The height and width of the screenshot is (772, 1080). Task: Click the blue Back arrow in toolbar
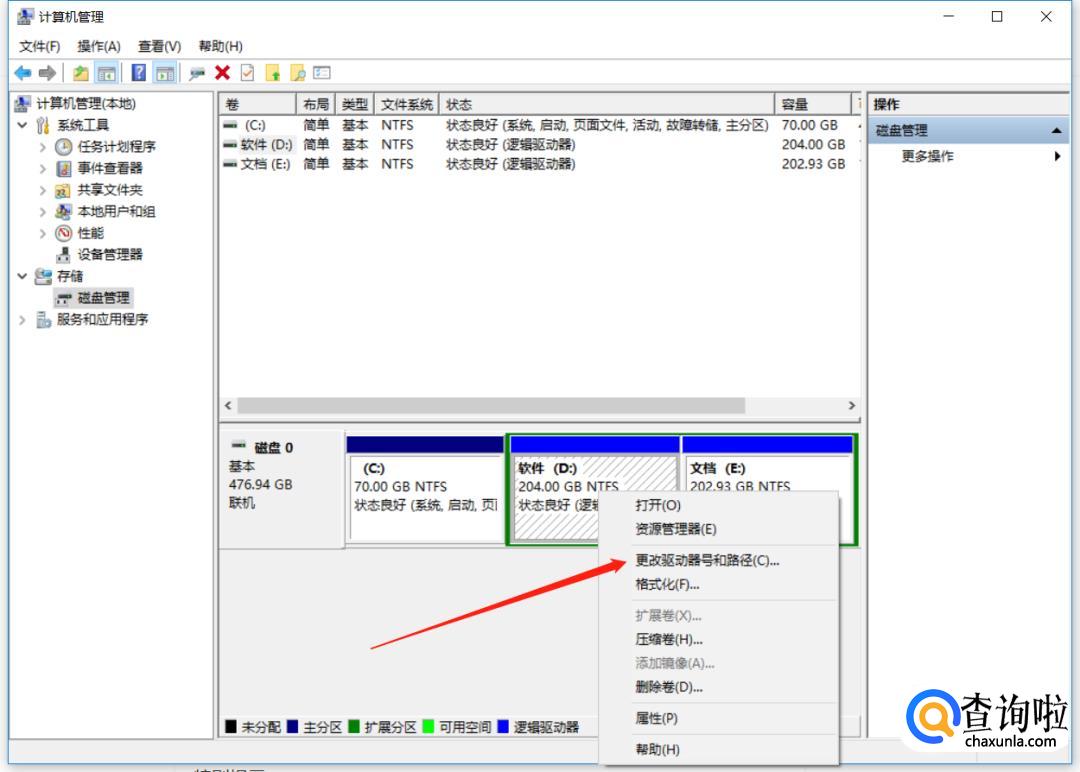click(x=22, y=73)
